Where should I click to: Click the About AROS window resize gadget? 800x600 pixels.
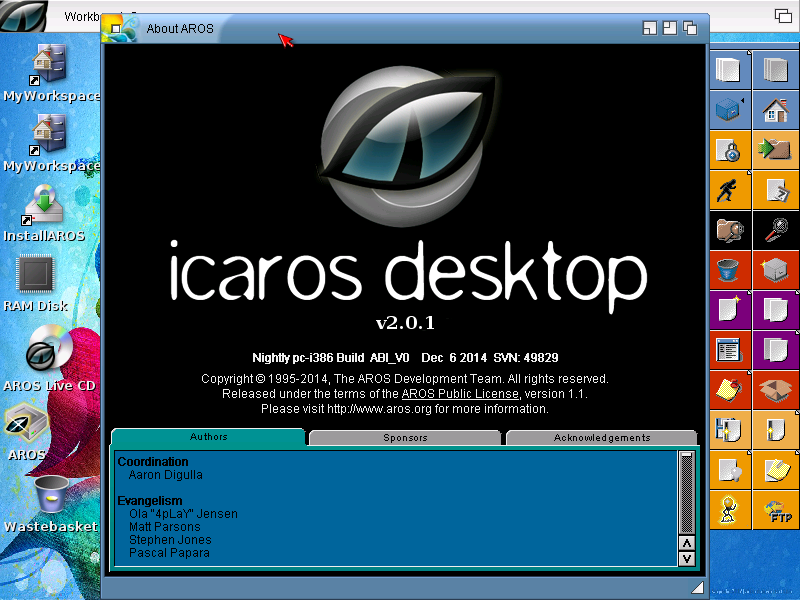pyautogui.click(x=697, y=587)
